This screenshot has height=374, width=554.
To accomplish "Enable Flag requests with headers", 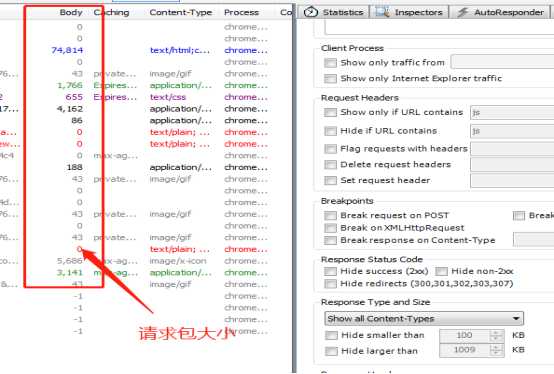I will [x=330, y=149].
